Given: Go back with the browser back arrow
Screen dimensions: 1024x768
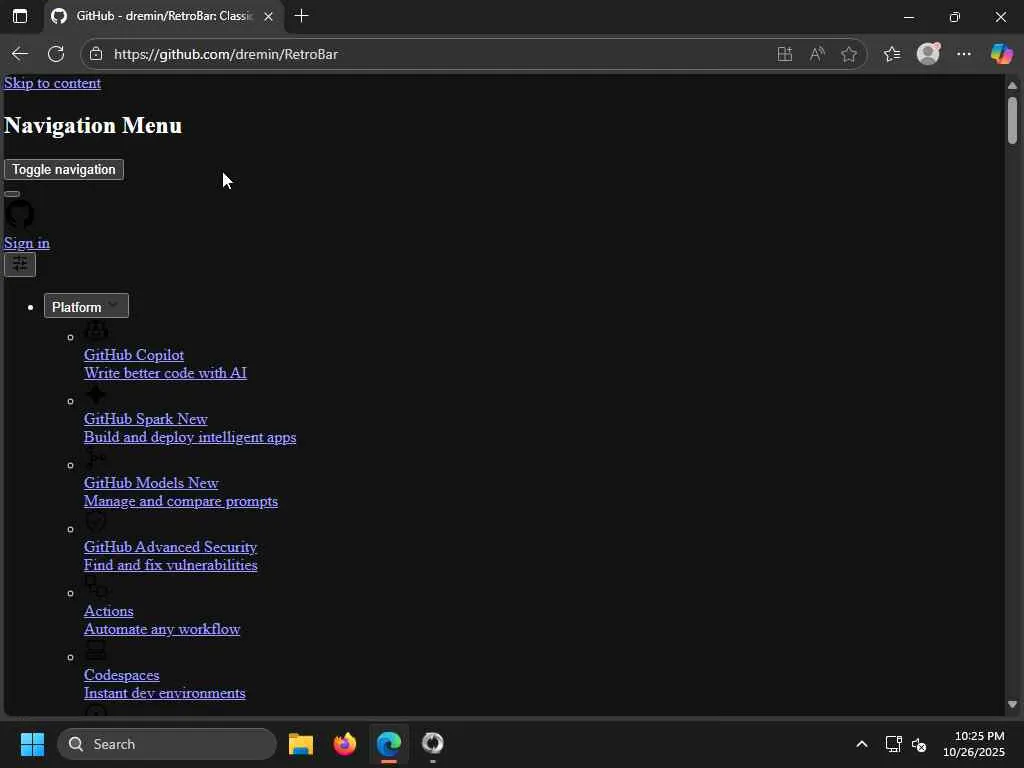Looking at the screenshot, I should [x=20, y=54].
